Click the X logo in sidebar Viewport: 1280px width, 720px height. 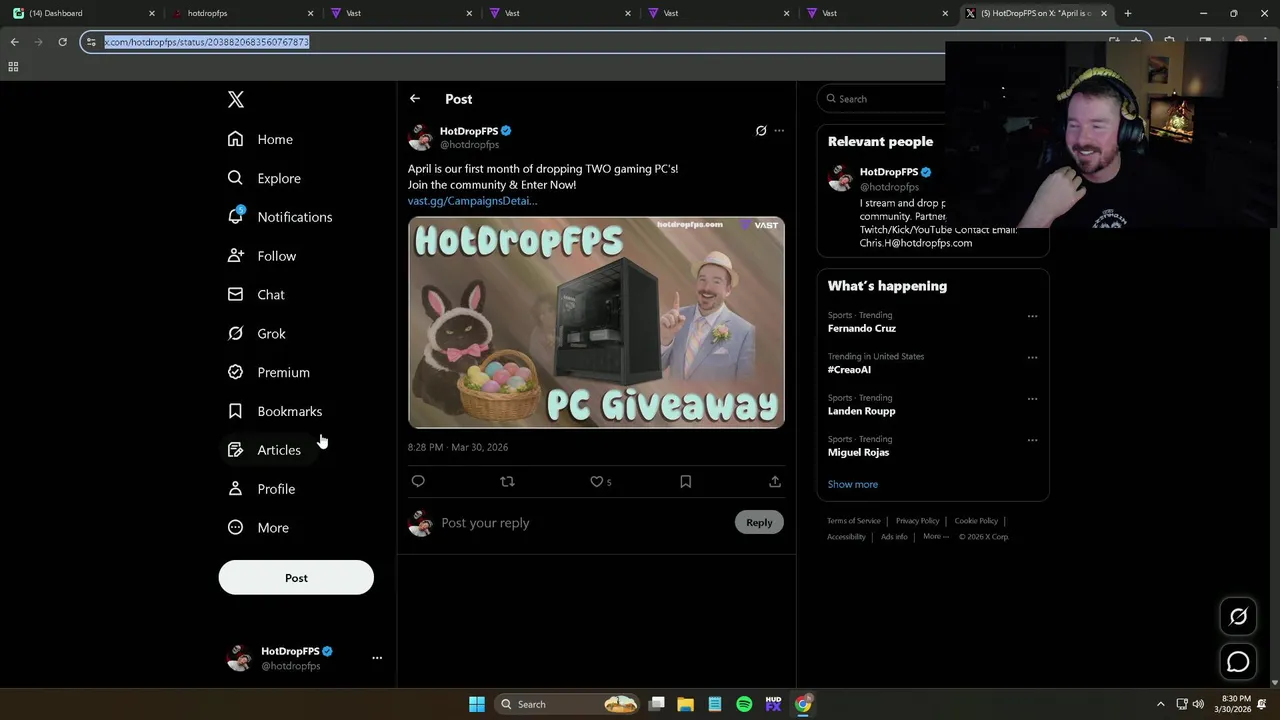coord(235,99)
